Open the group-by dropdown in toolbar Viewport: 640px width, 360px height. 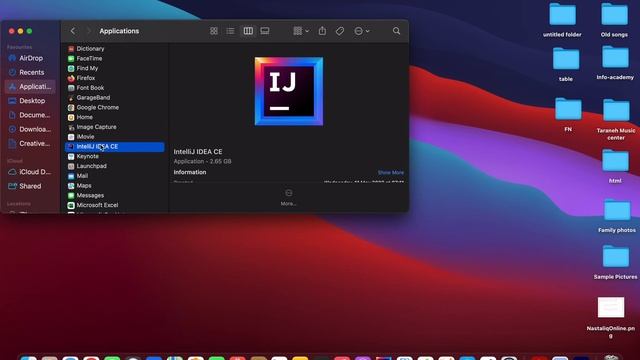[x=301, y=31]
